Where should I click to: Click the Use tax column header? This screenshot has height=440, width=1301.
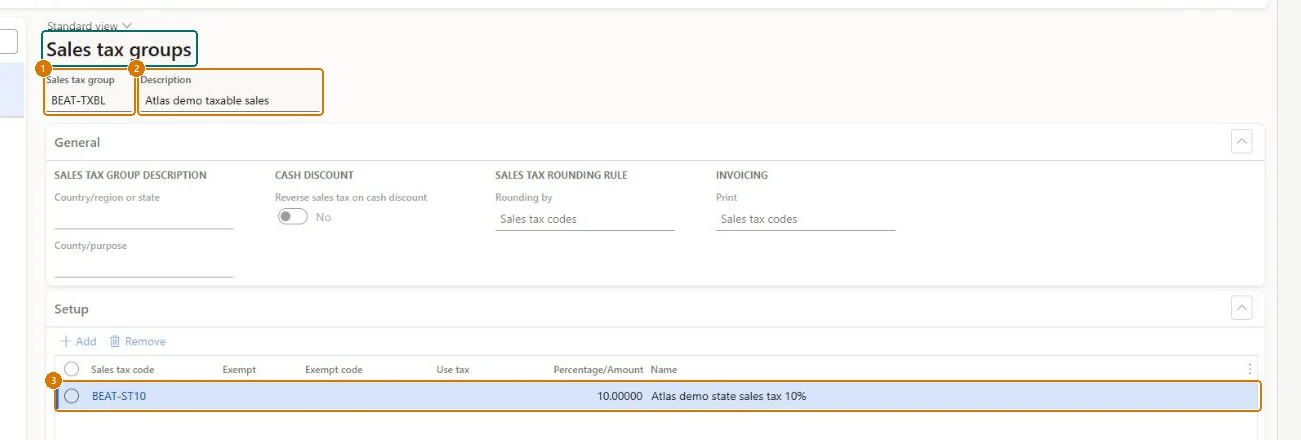tap(453, 370)
